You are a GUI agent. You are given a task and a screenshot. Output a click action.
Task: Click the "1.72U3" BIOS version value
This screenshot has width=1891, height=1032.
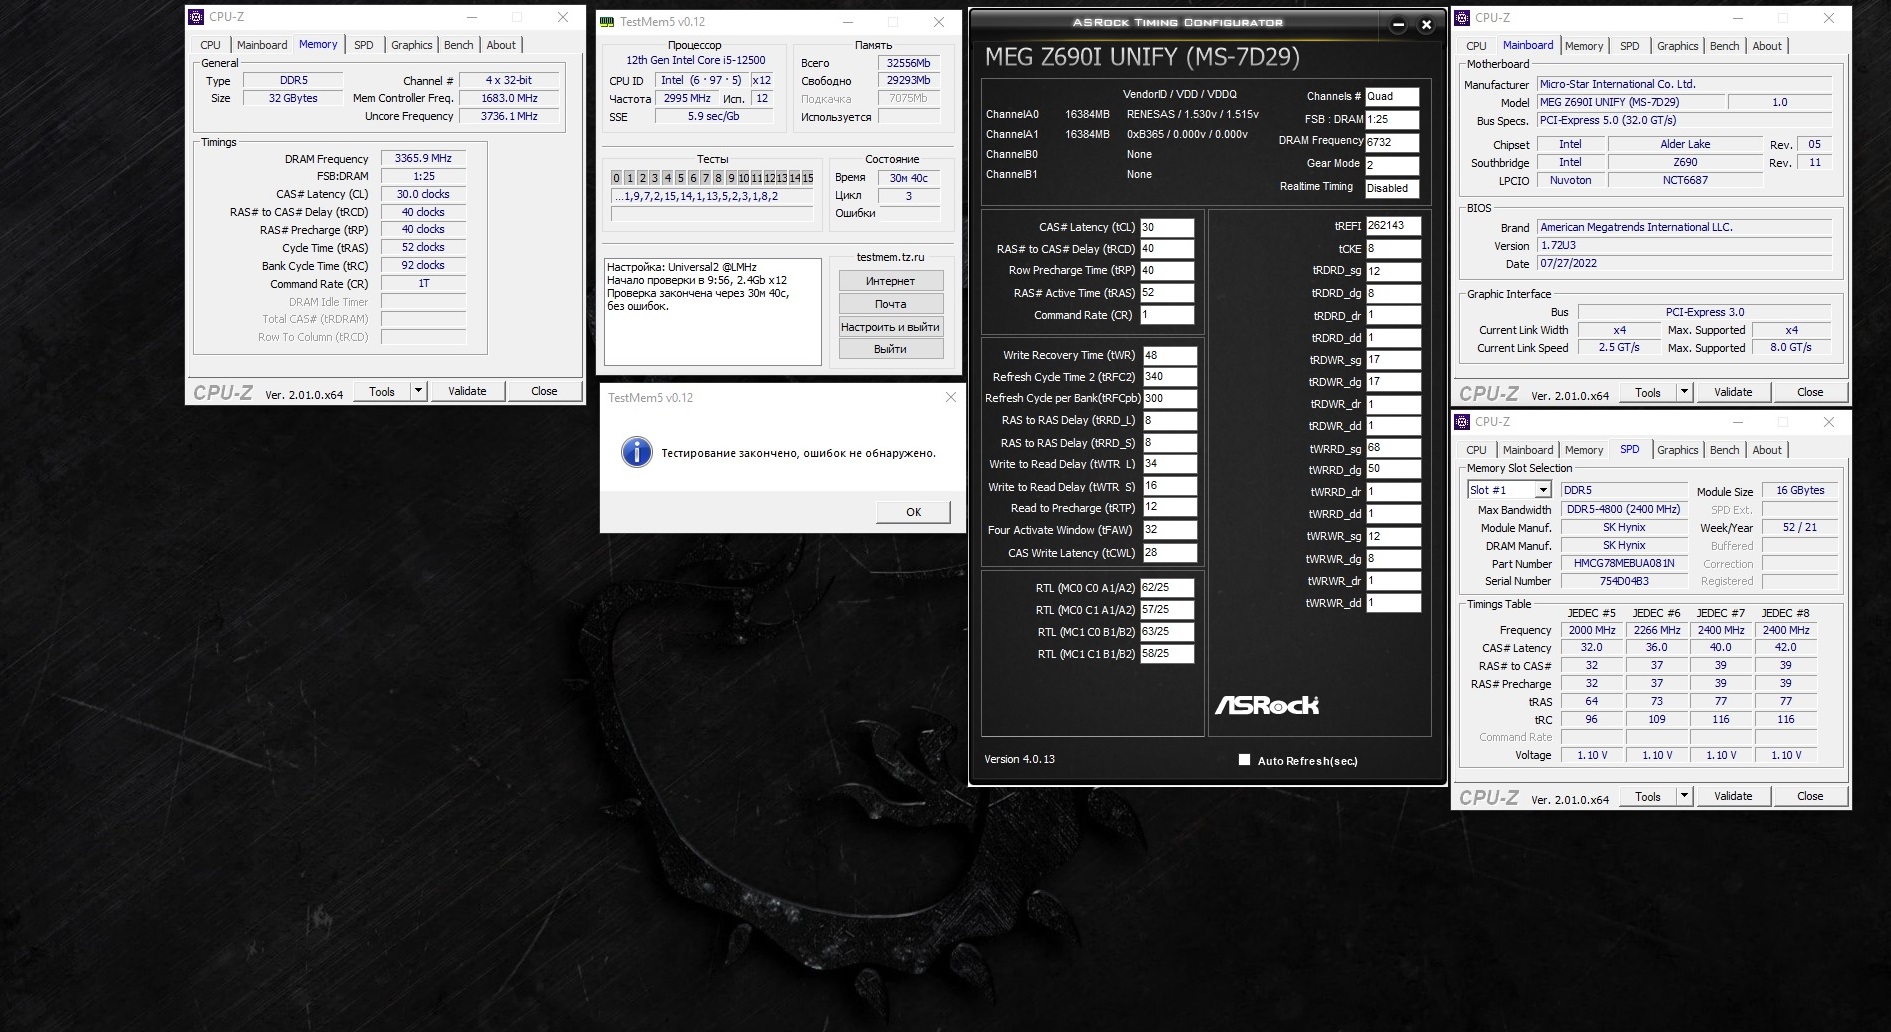coord(1685,245)
